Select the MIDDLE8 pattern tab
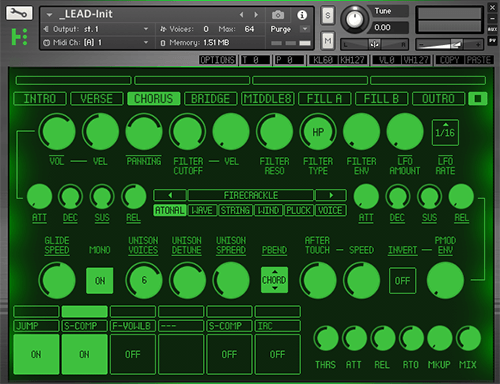500x384 pixels. pos(268,99)
